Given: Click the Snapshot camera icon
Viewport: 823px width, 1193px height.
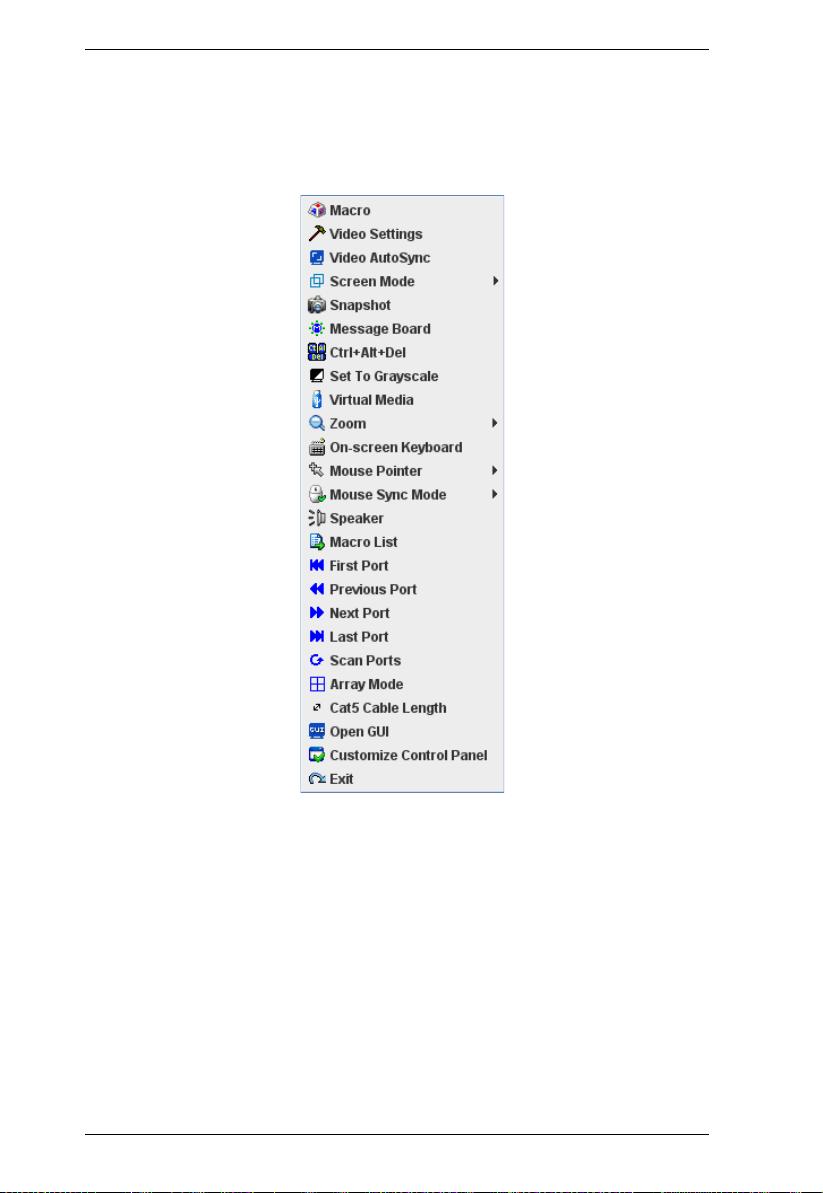Looking at the screenshot, I should tap(316, 305).
